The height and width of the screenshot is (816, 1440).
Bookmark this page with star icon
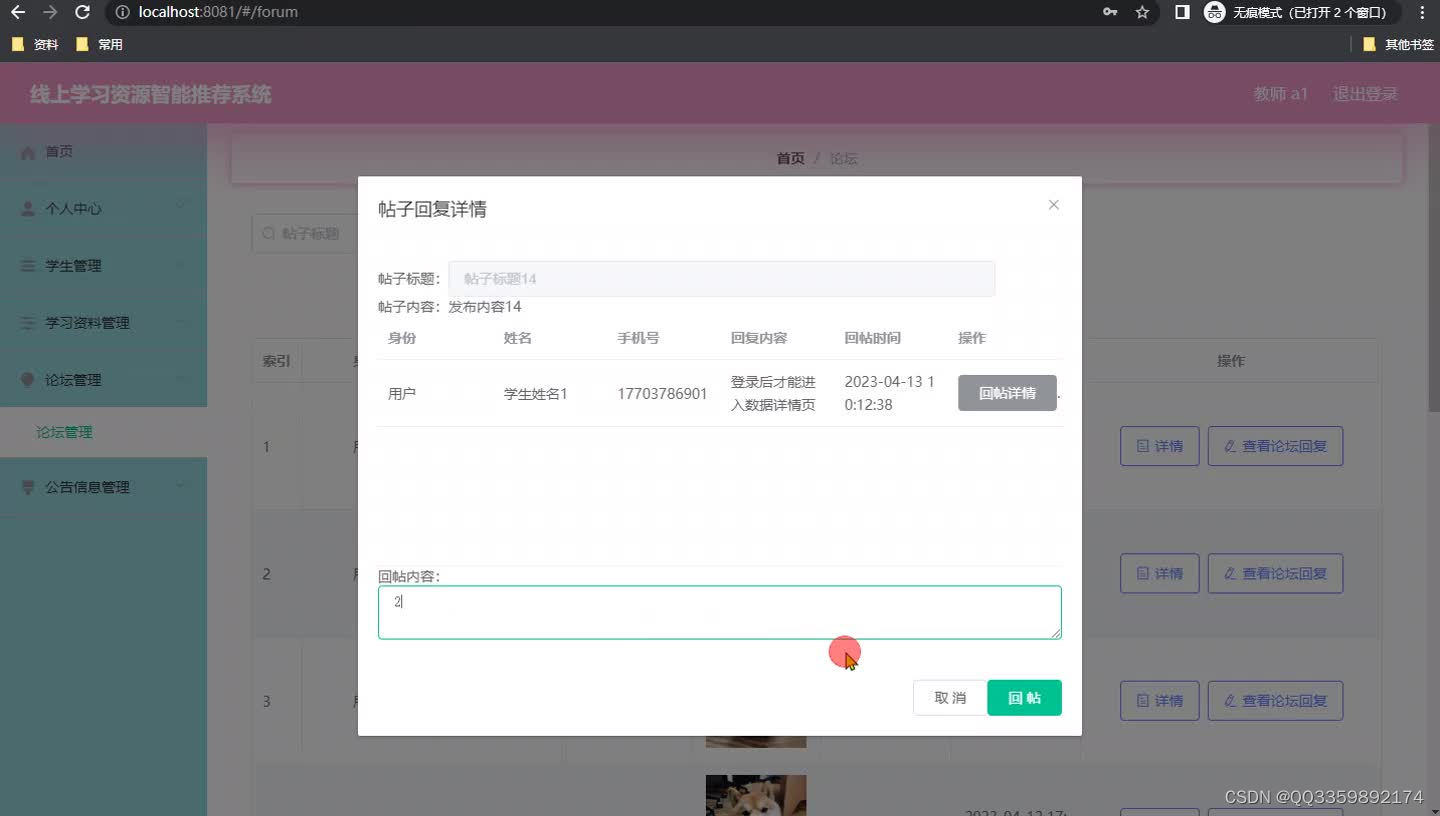pyautogui.click(x=1142, y=13)
